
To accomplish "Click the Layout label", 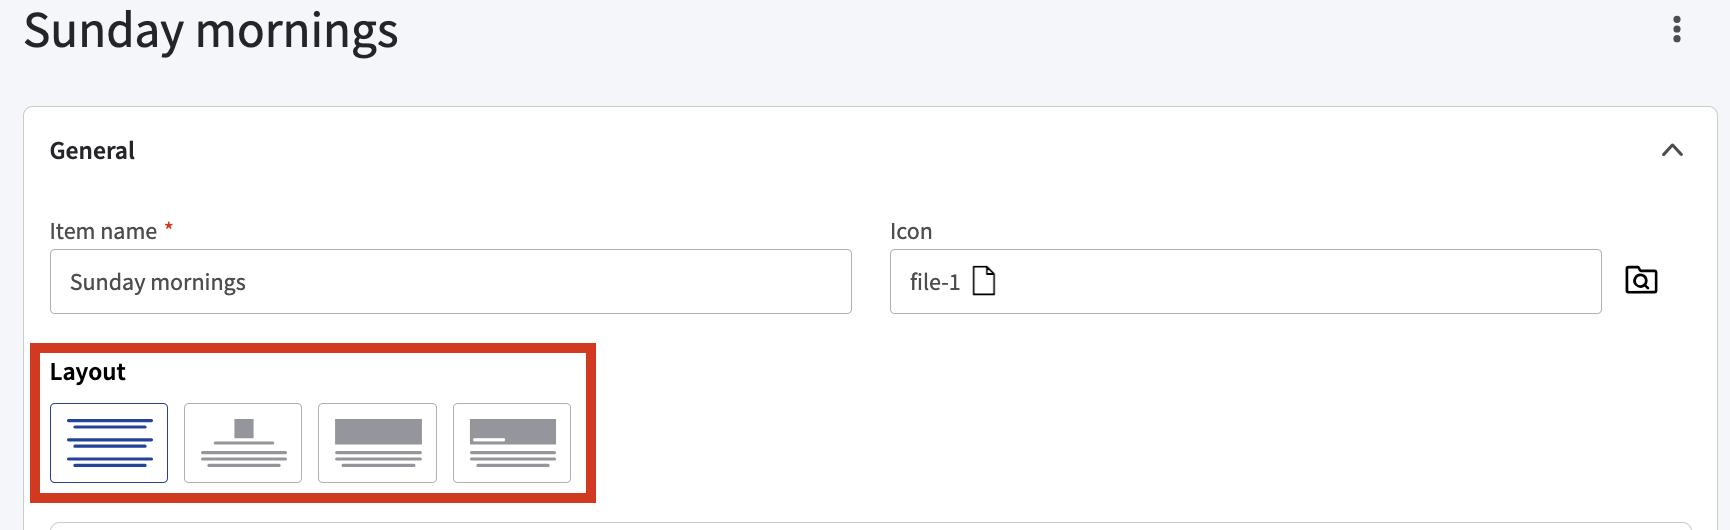I will tap(88, 372).
